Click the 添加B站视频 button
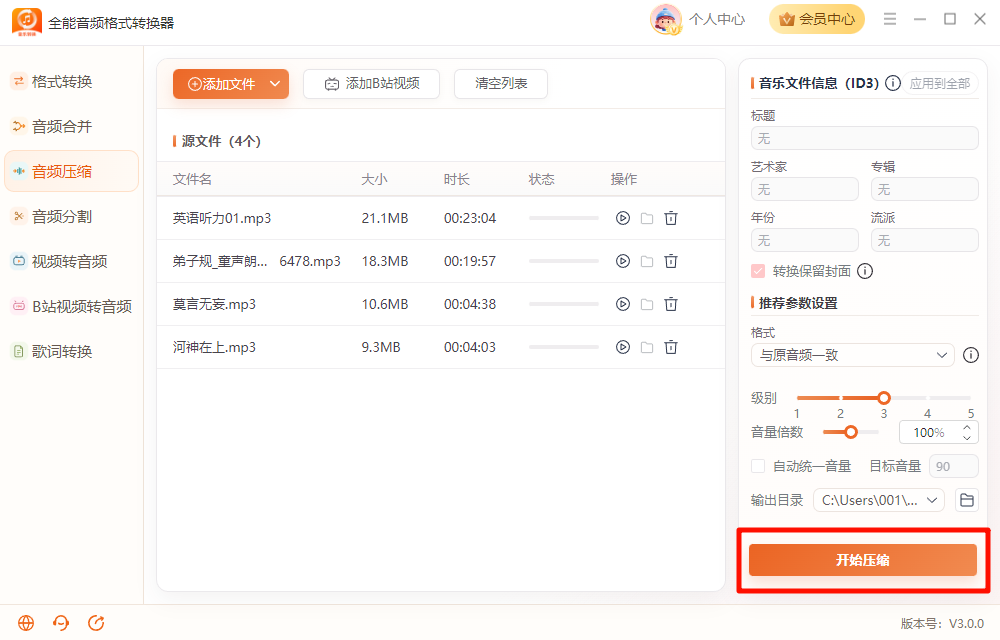The image size is (1000, 640). pyautogui.click(x=371, y=84)
